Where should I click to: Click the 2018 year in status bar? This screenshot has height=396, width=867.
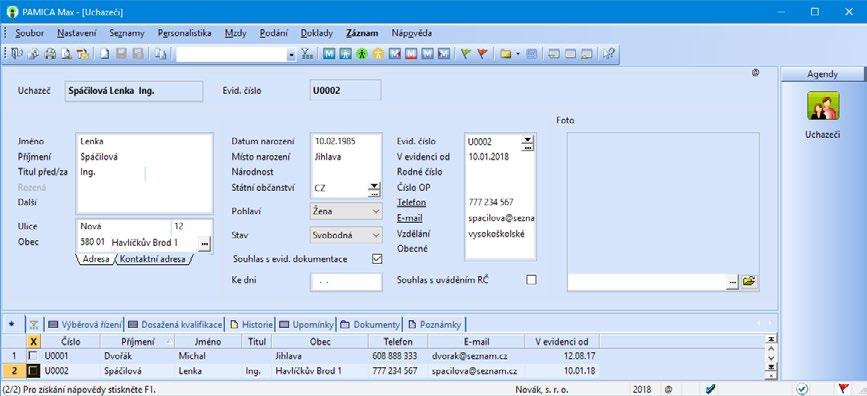click(642, 389)
